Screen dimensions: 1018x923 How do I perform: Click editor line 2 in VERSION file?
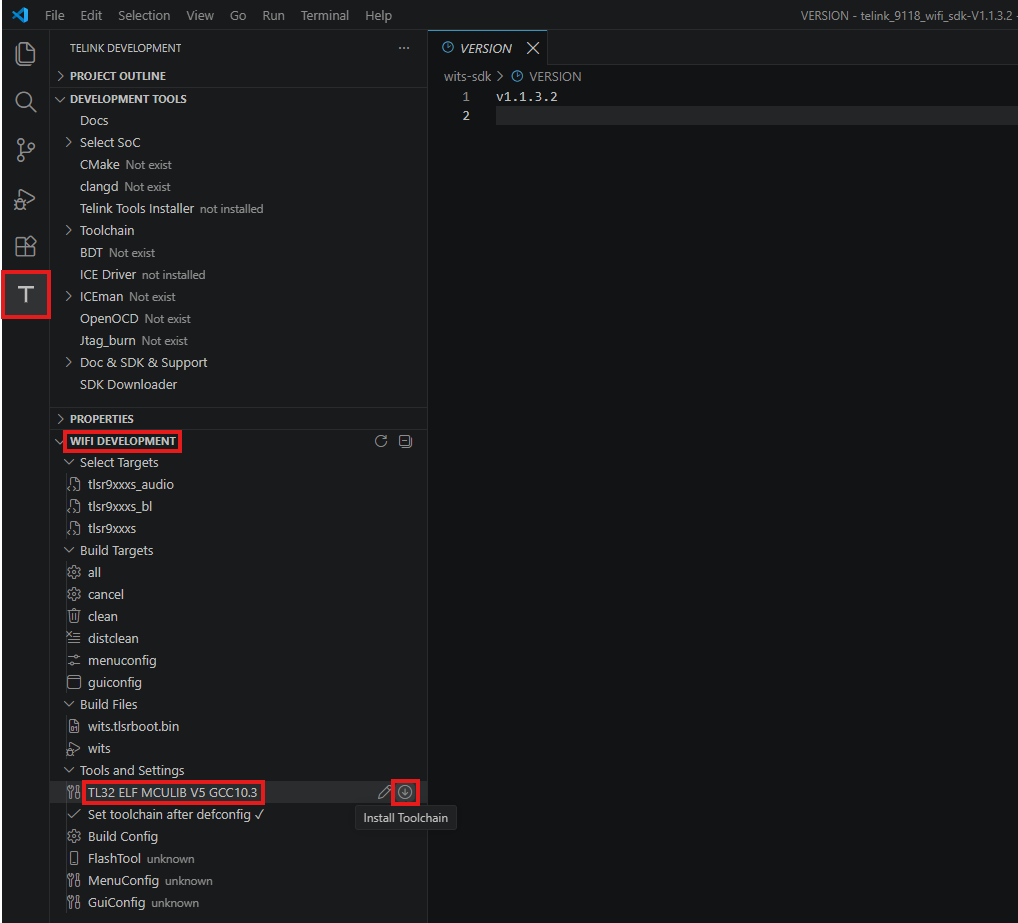pos(756,116)
